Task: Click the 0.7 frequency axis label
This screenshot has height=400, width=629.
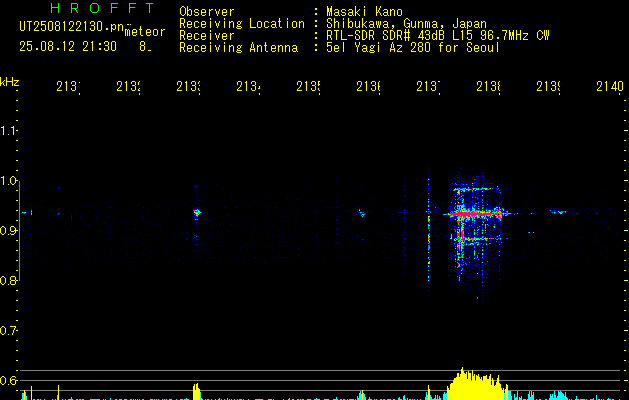Action: [8, 331]
